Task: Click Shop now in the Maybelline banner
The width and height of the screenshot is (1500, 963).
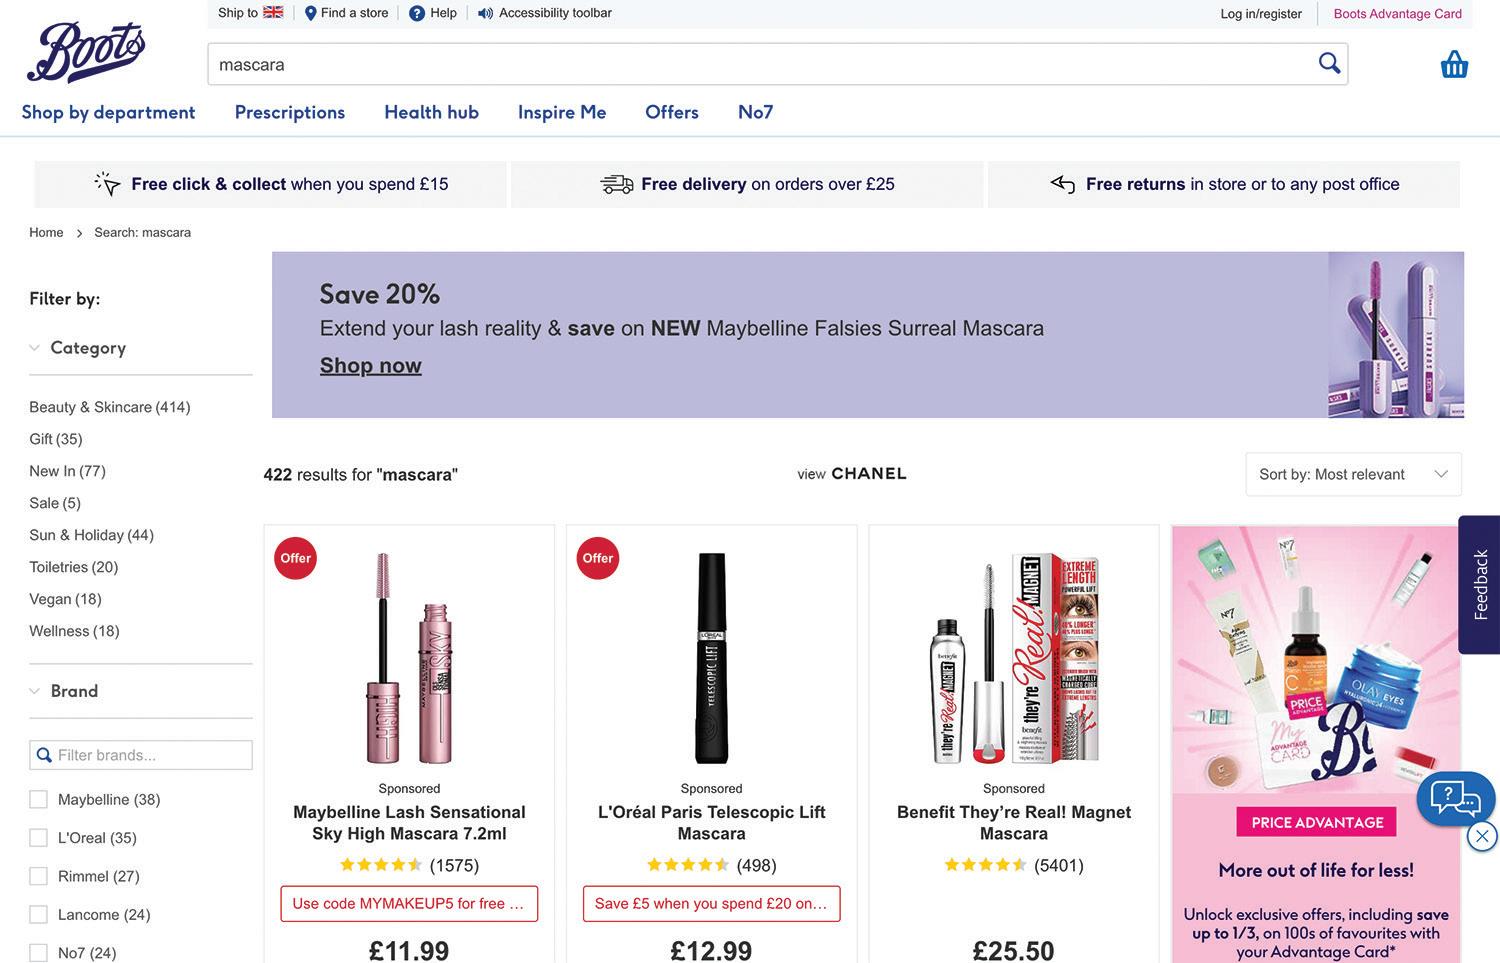Action: pos(370,365)
